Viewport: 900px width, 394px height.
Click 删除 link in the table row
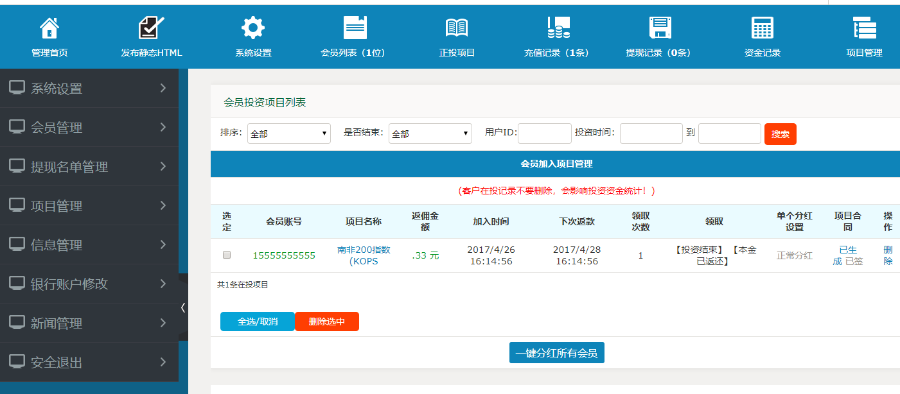[888, 256]
